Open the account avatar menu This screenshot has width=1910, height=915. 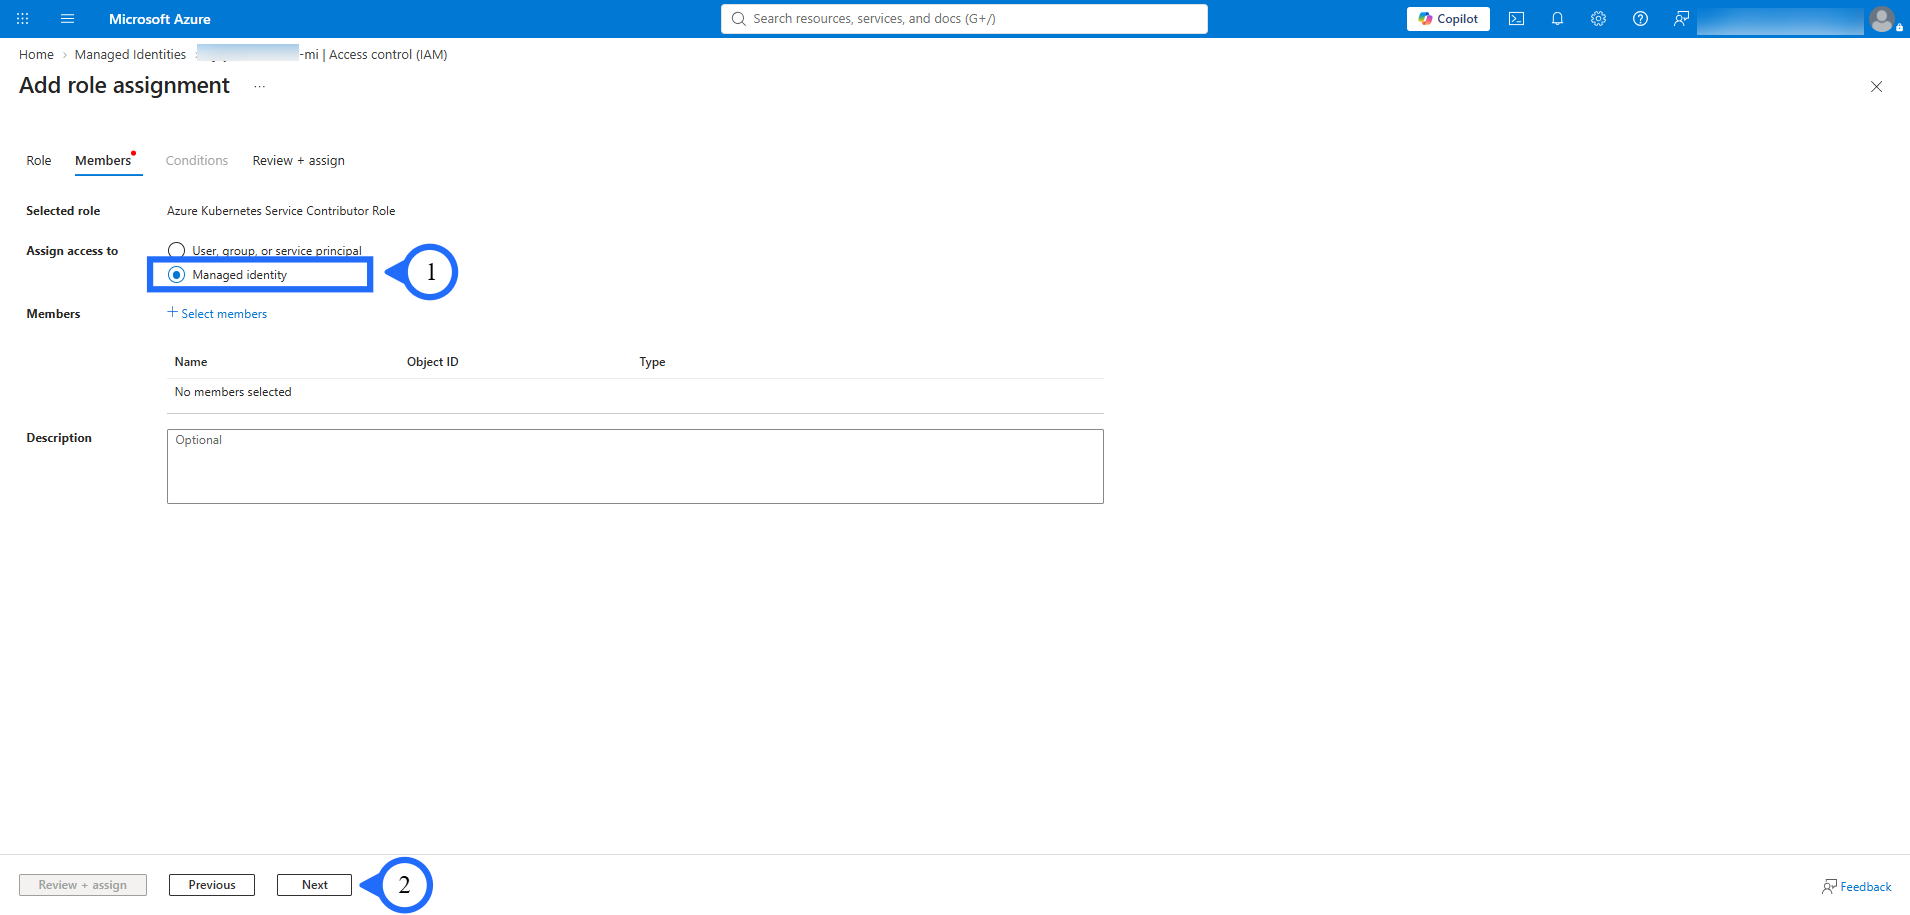coord(1883,19)
